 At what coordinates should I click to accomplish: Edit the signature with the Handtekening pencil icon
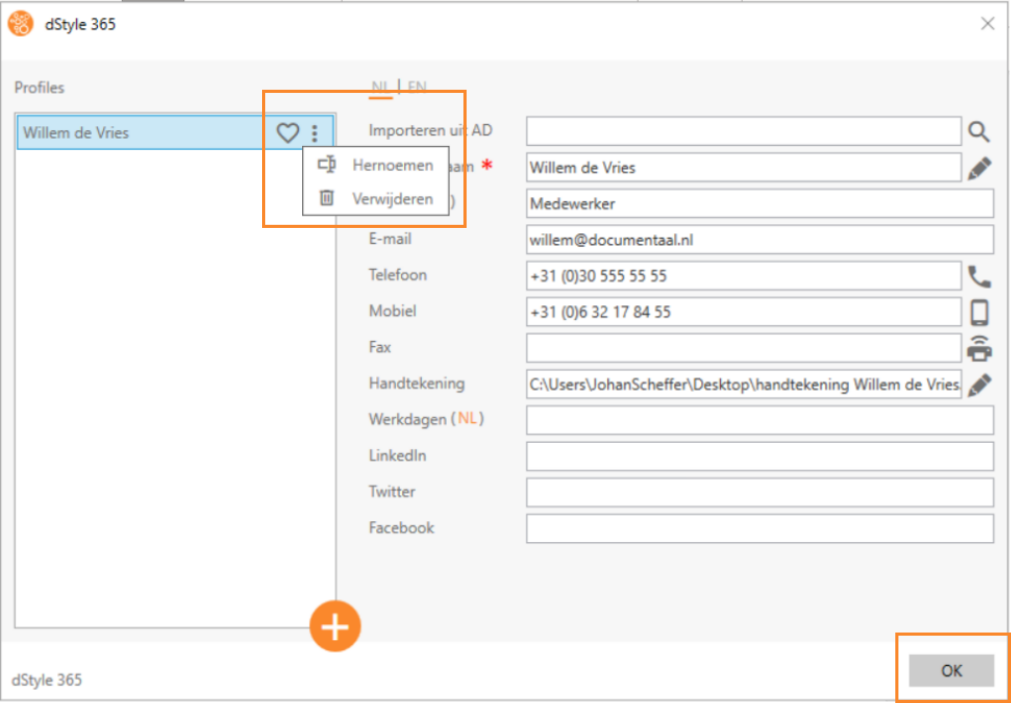(x=979, y=385)
